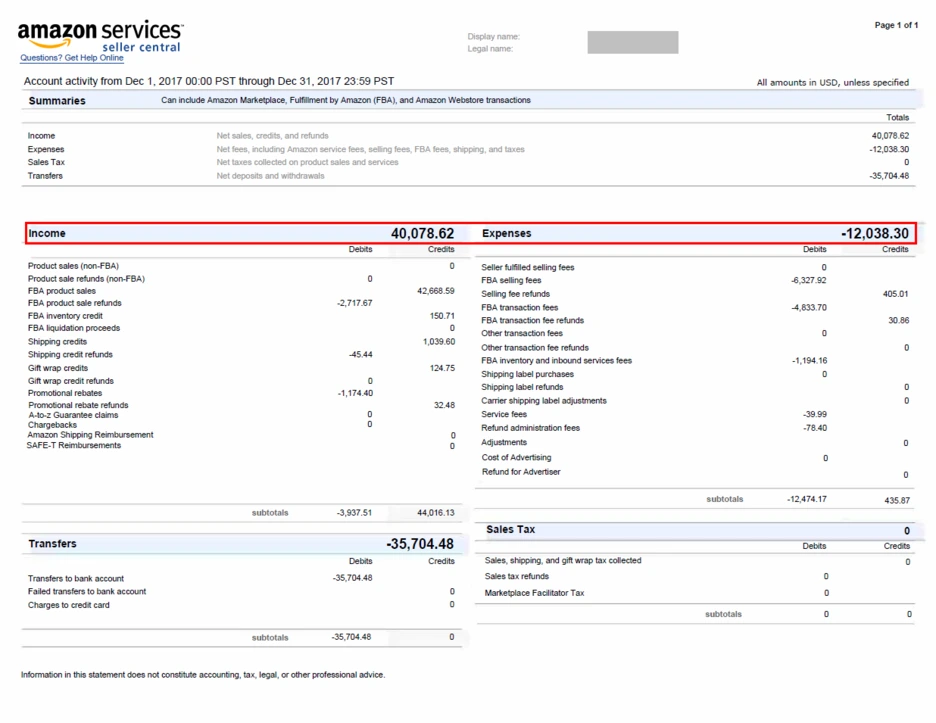Screen dimensions: 936x723
Task: Click the disclaimer text about professional advice
Action: click(x=203, y=675)
